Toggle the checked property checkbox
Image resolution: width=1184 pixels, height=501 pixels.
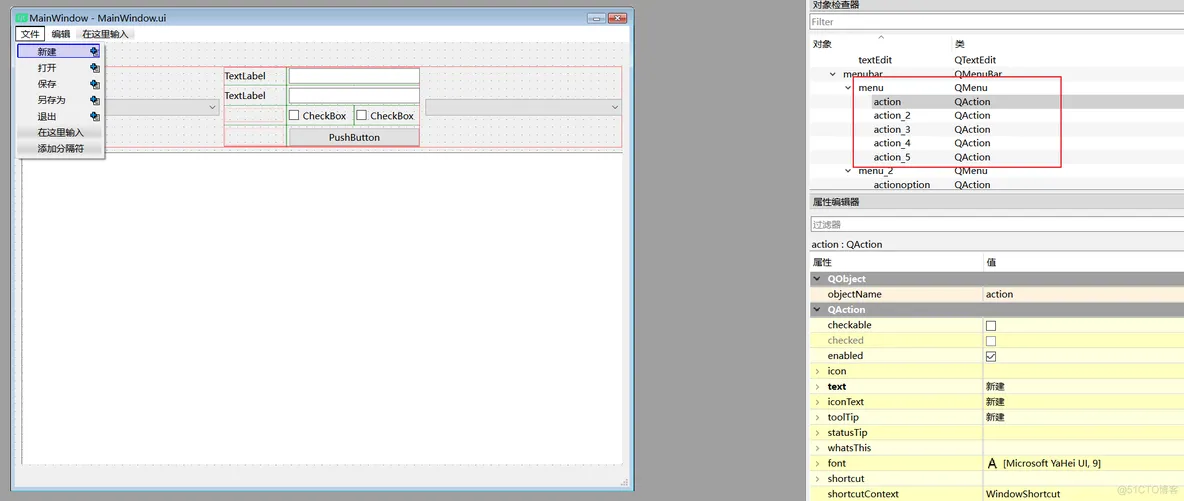pos(991,341)
